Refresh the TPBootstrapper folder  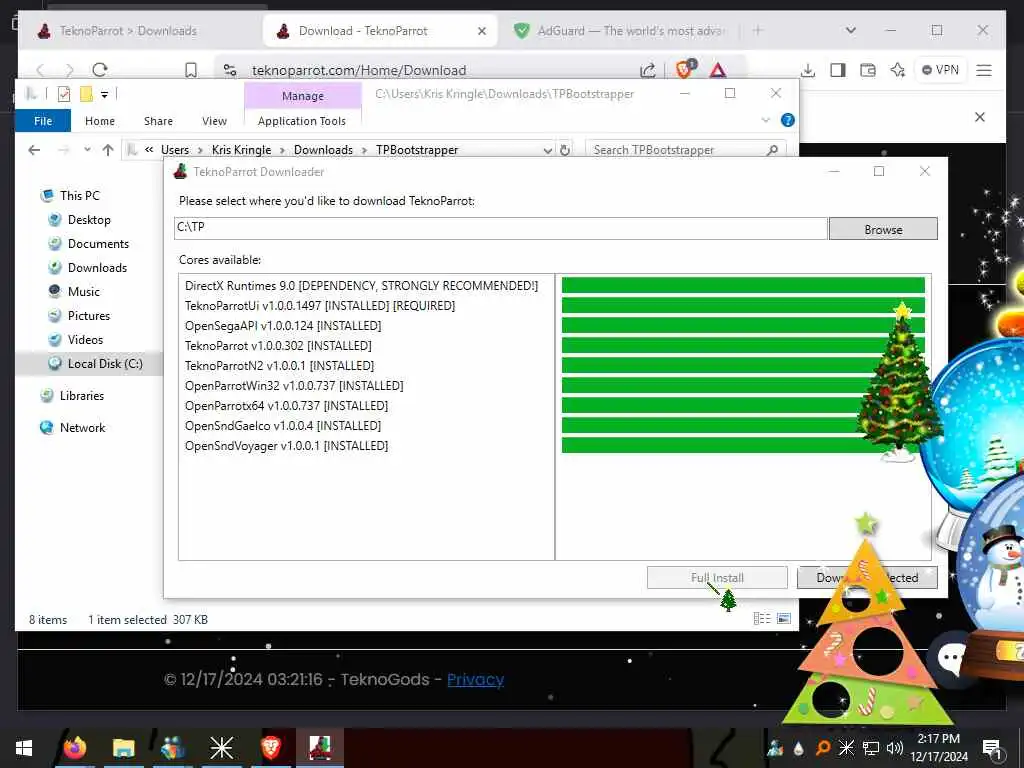coord(565,150)
